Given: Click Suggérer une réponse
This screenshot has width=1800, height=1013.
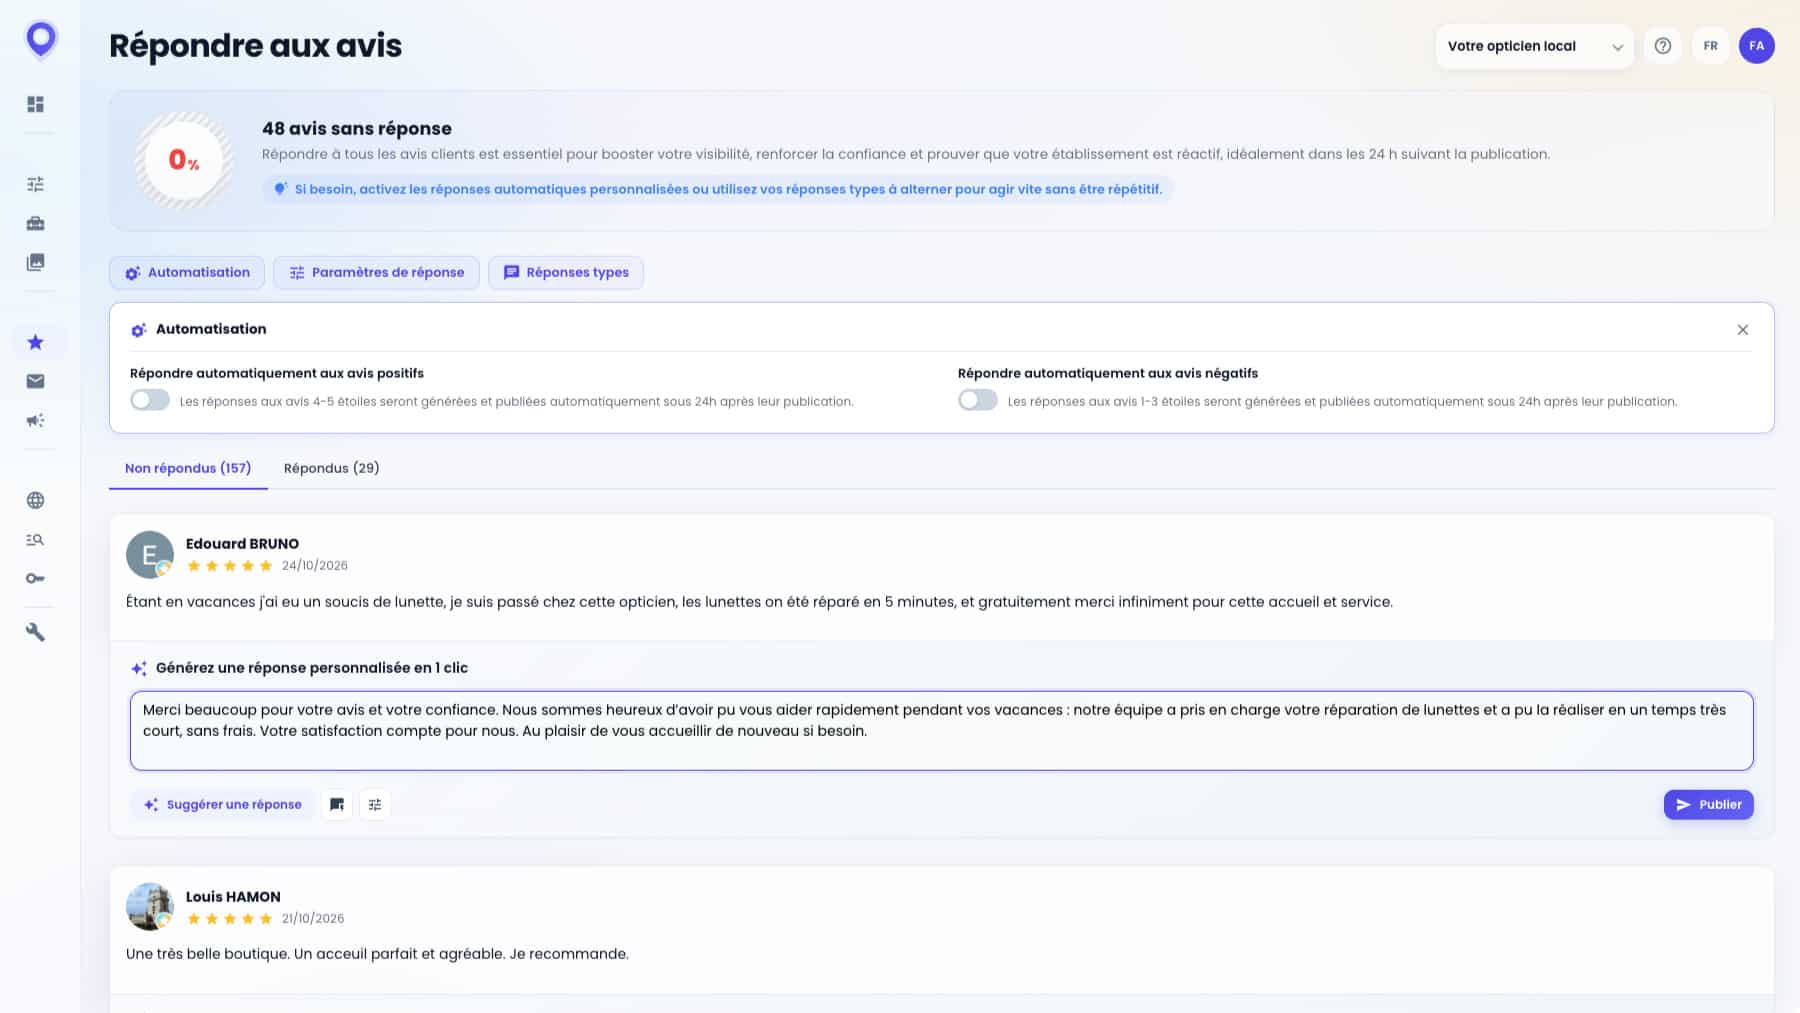Looking at the screenshot, I should 223,805.
